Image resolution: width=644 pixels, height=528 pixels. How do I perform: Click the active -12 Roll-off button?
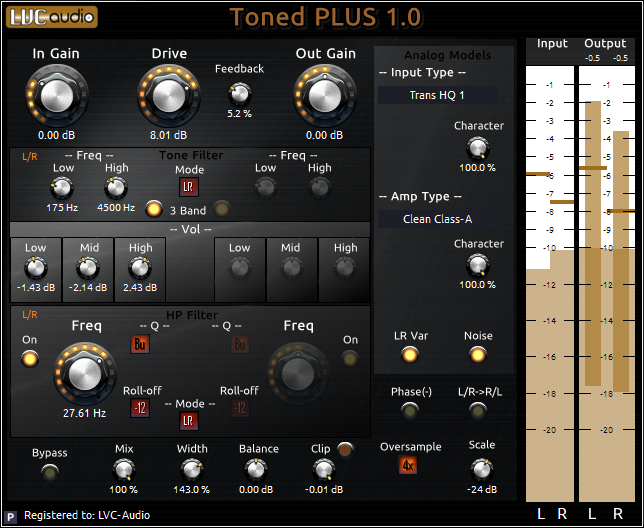pos(140,408)
